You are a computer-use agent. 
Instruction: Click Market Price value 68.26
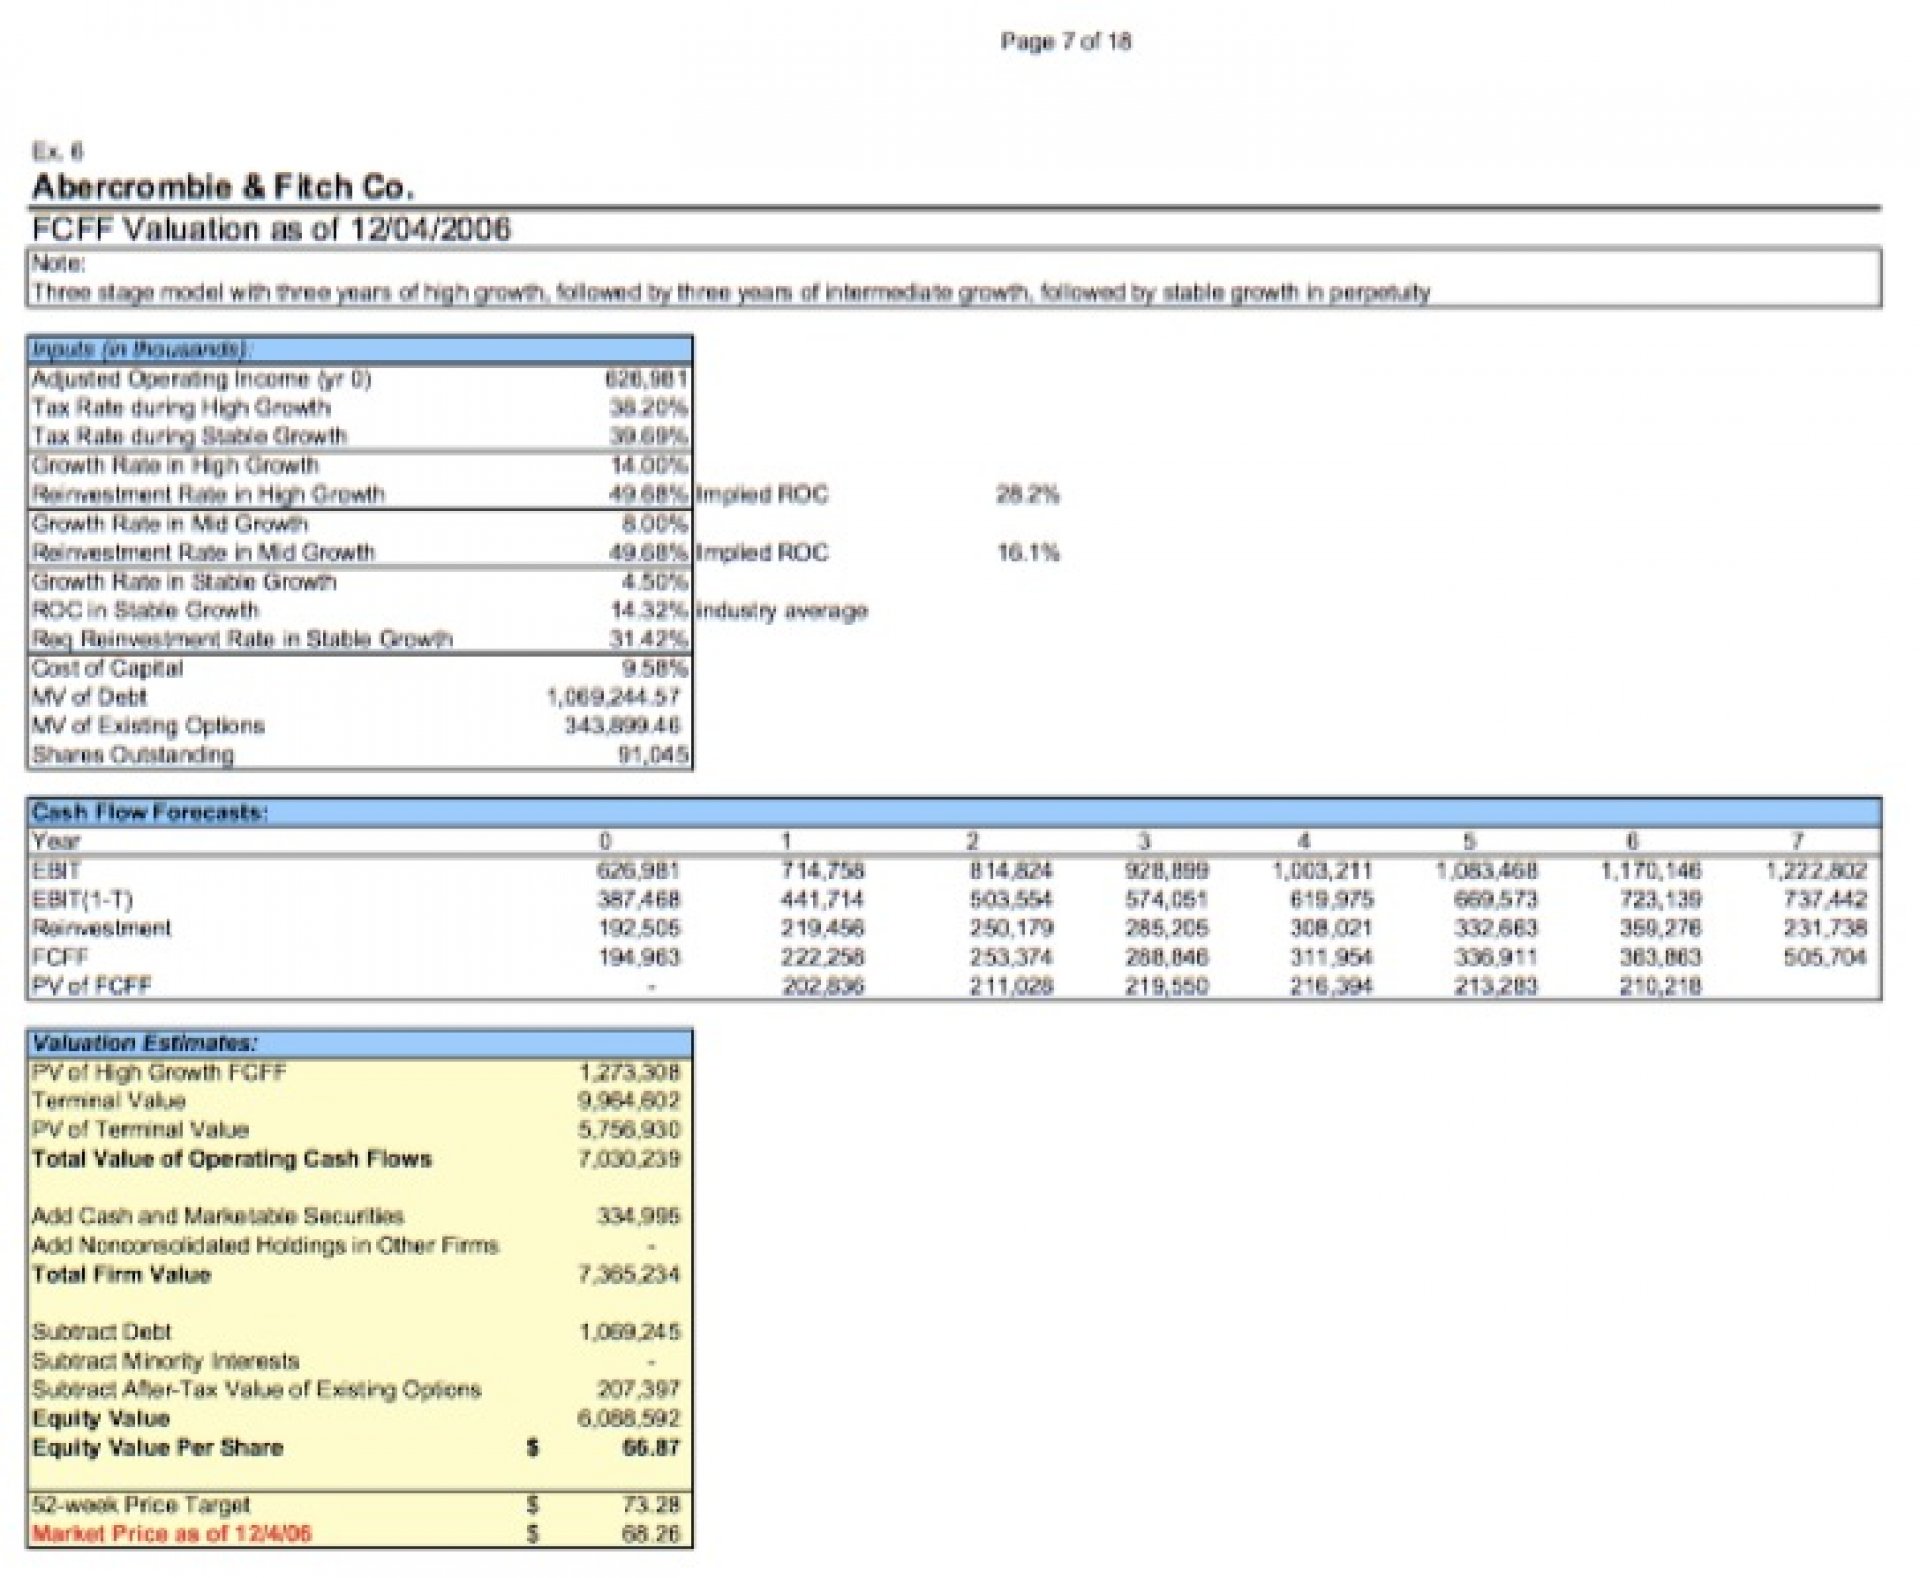click(x=651, y=1533)
